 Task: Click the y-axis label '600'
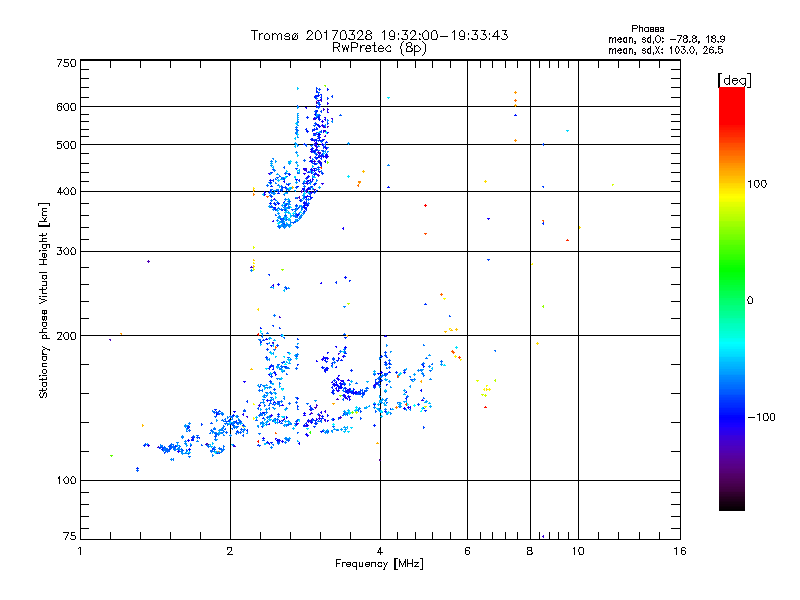(66, 107)
